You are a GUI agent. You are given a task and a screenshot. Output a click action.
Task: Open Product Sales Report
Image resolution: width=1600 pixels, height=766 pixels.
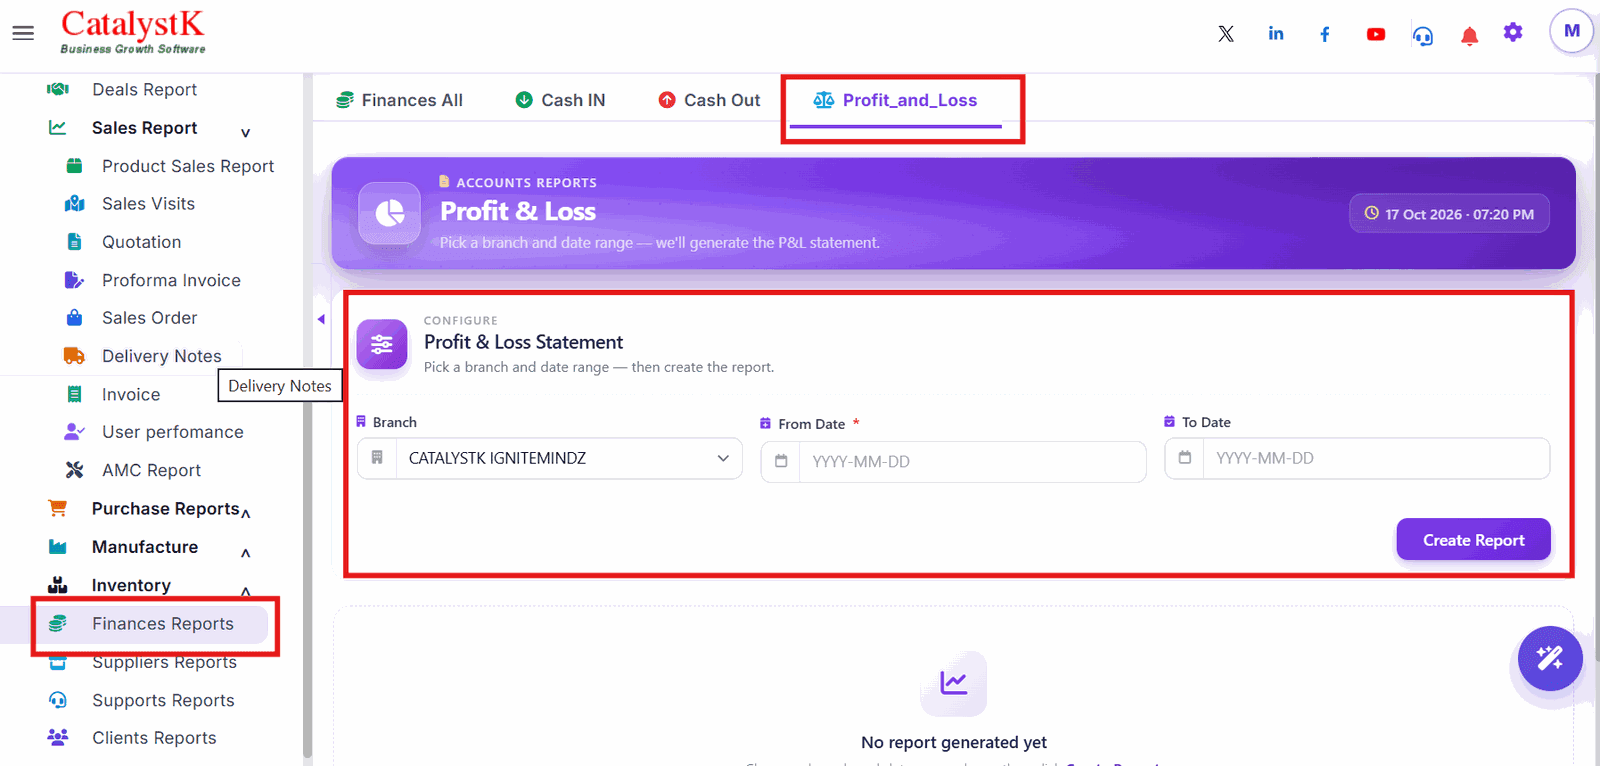coord(188,166)
